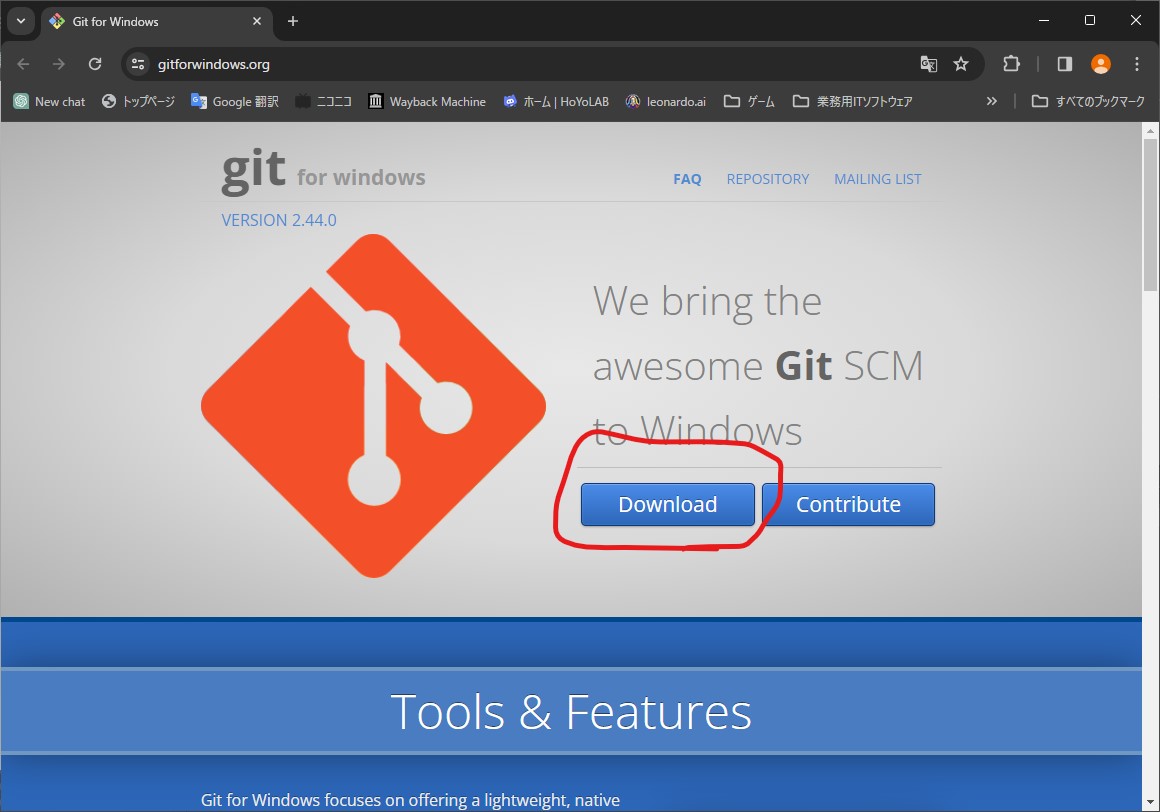
Task: Open a new browser tab
Action: [x=293, y=21]
